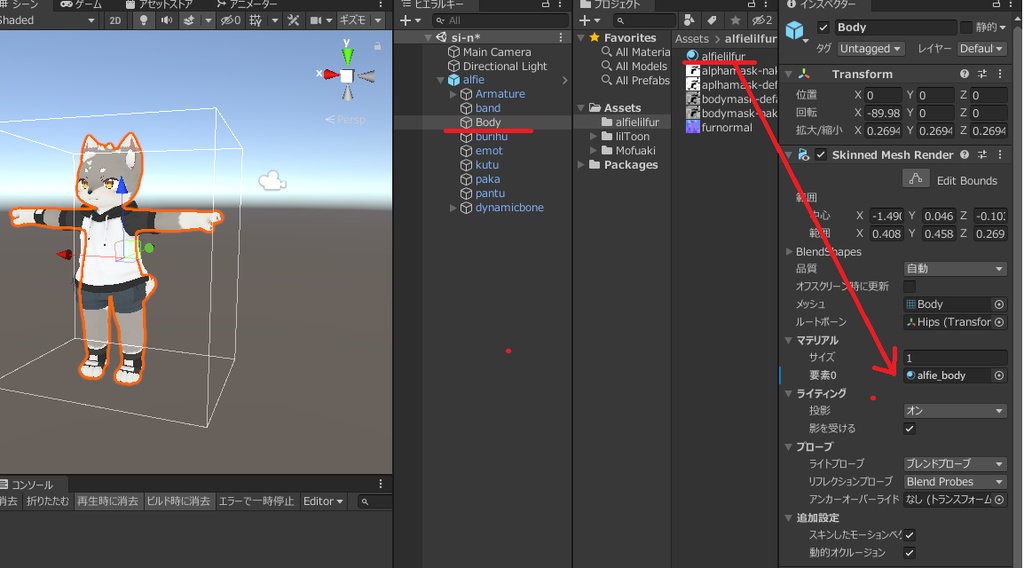Open Skinned Mesh Renderer preset icon
The width and height of the screenshot is (1024, 568).
pos(982,155)
